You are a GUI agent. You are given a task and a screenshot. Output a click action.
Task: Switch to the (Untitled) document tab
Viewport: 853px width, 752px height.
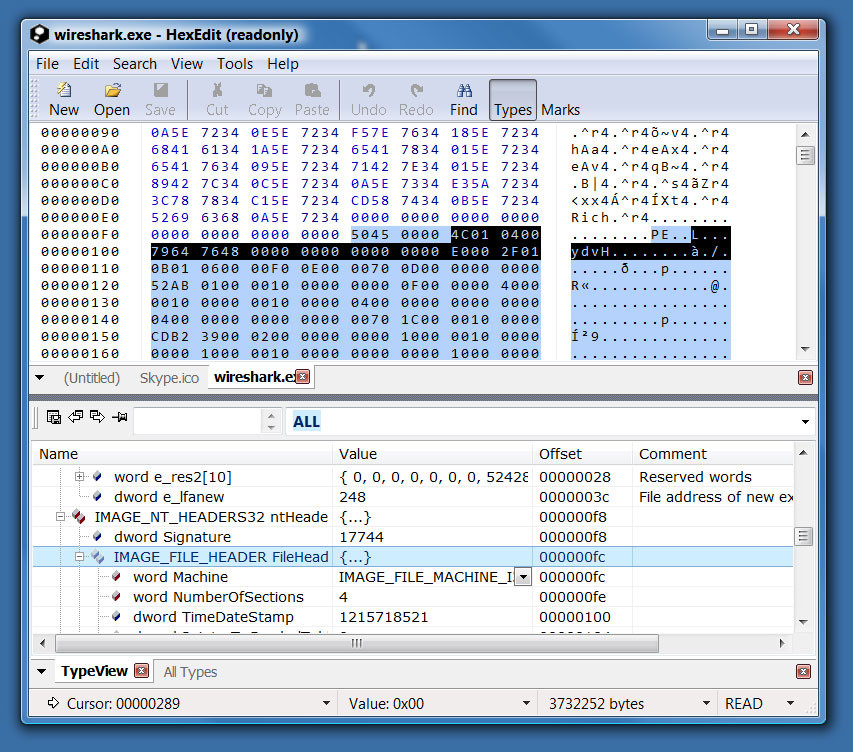pyautogui.click(x=91, y=378)
